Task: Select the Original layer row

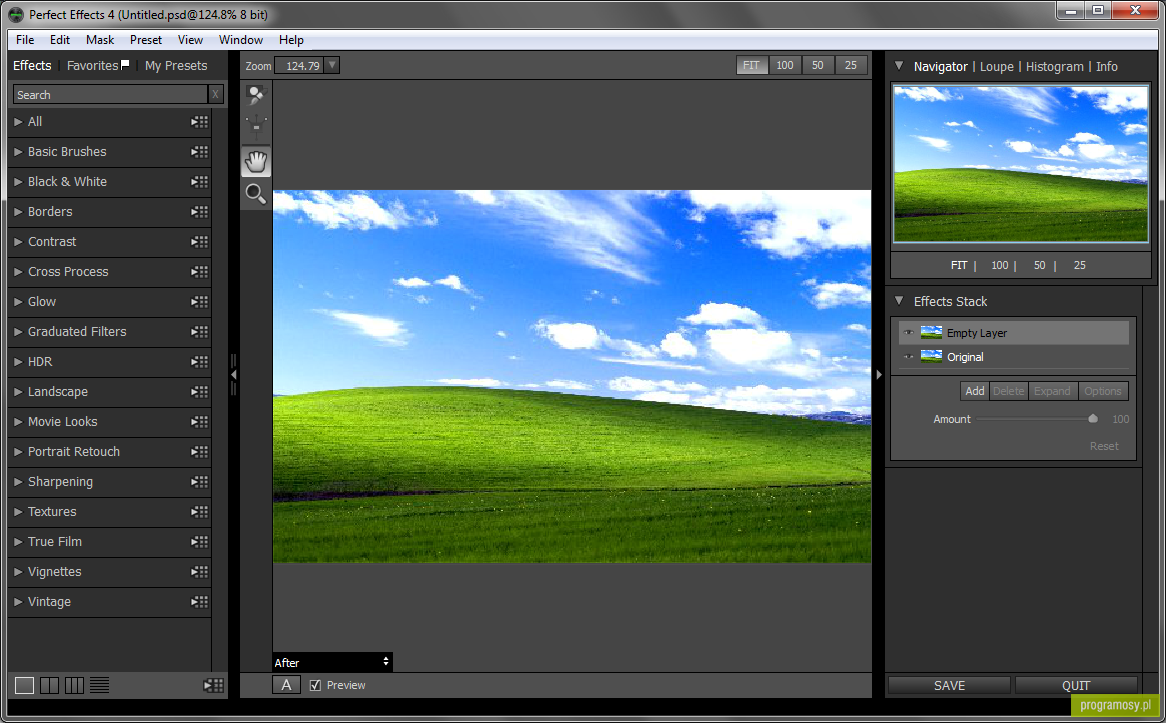Action: (x=1013, y=357)
